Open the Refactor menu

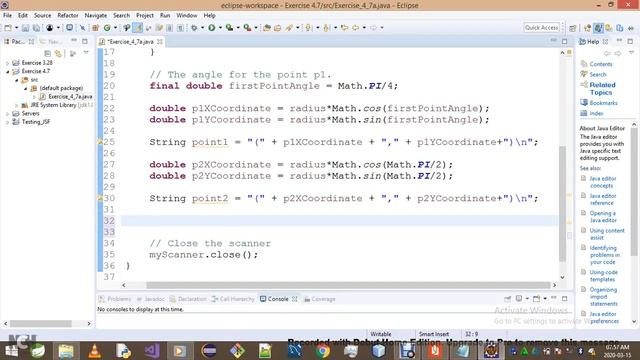click(68, 16)
